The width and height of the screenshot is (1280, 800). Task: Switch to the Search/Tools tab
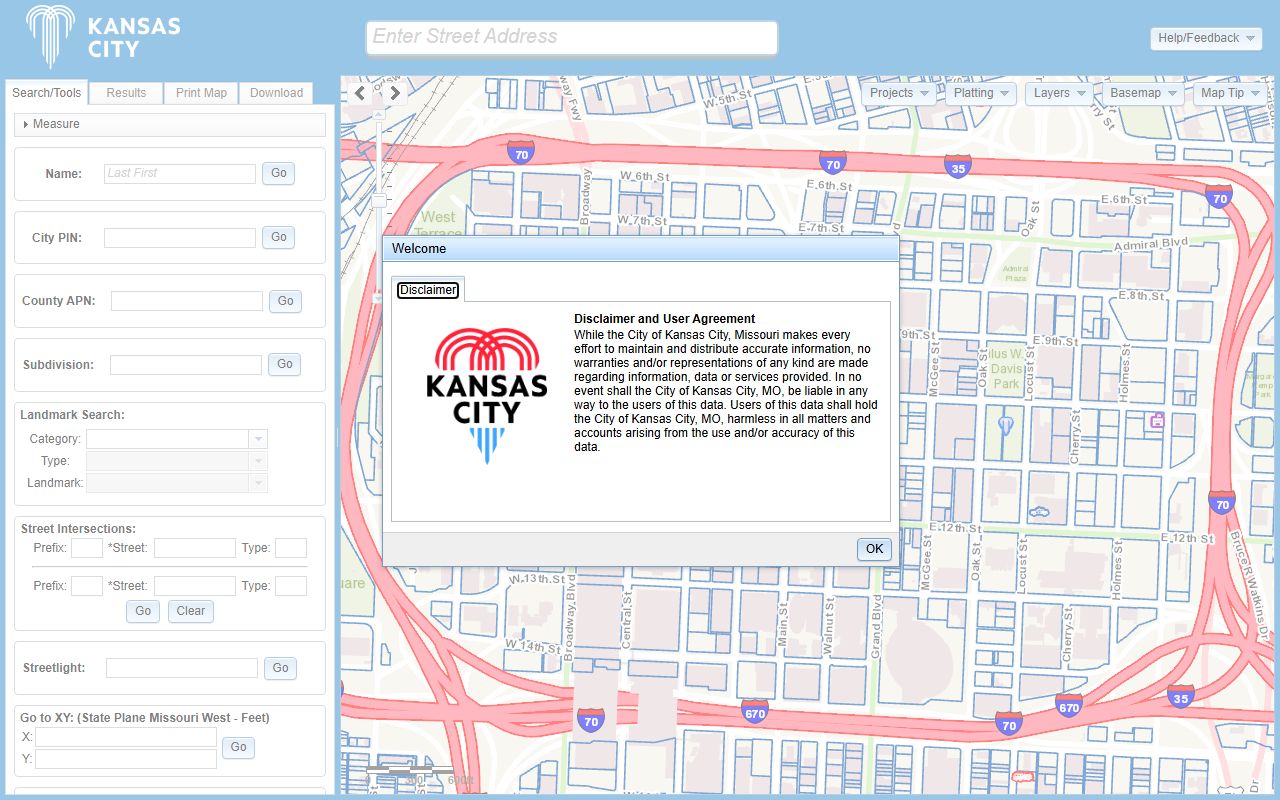pyautogui.click(x=46, y=93)
